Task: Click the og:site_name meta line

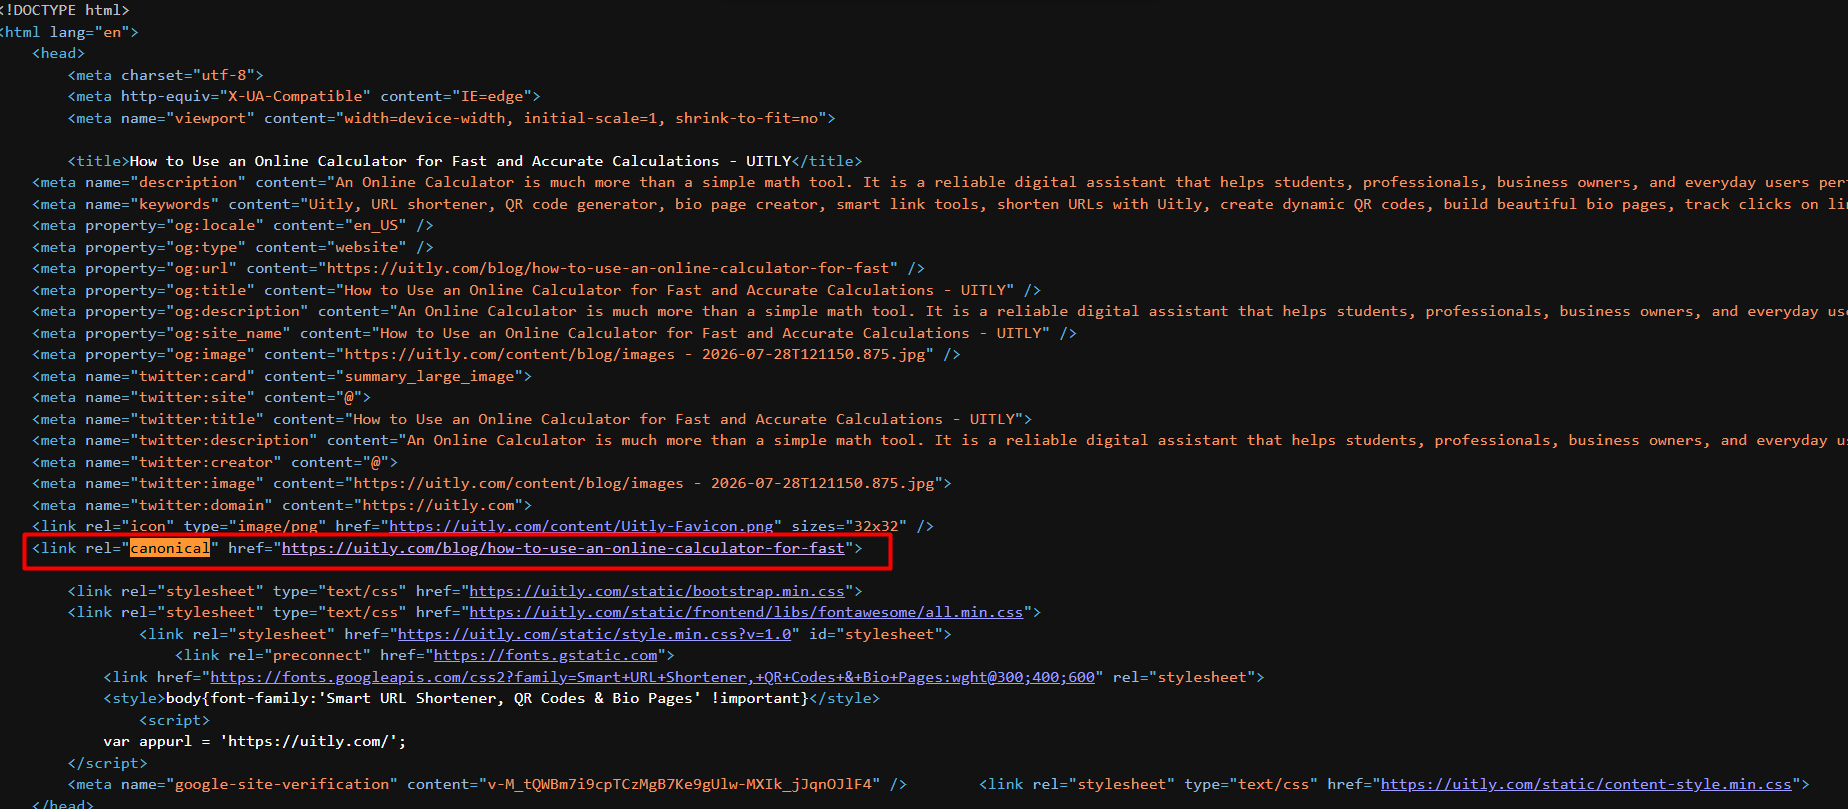Action: pos(554,333)
